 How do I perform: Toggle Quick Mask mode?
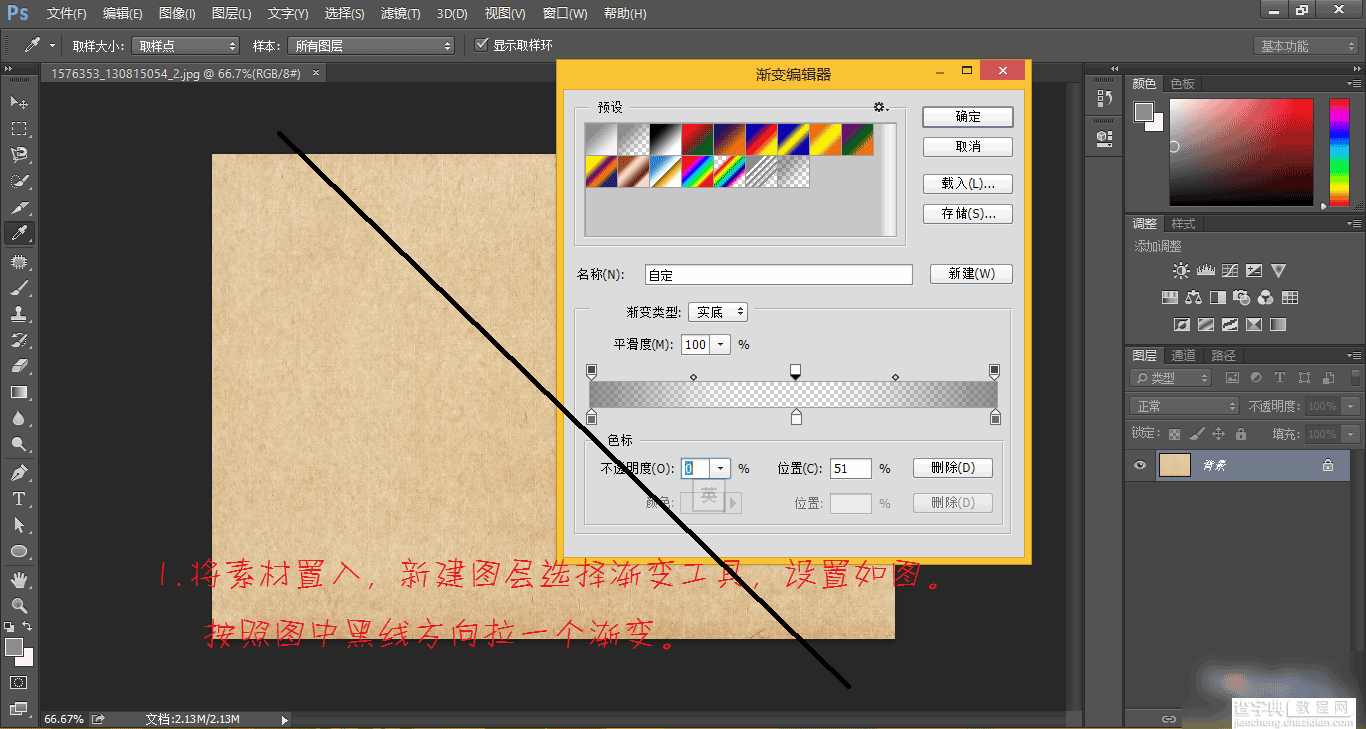pyautogui.click(x=19, y=682)
